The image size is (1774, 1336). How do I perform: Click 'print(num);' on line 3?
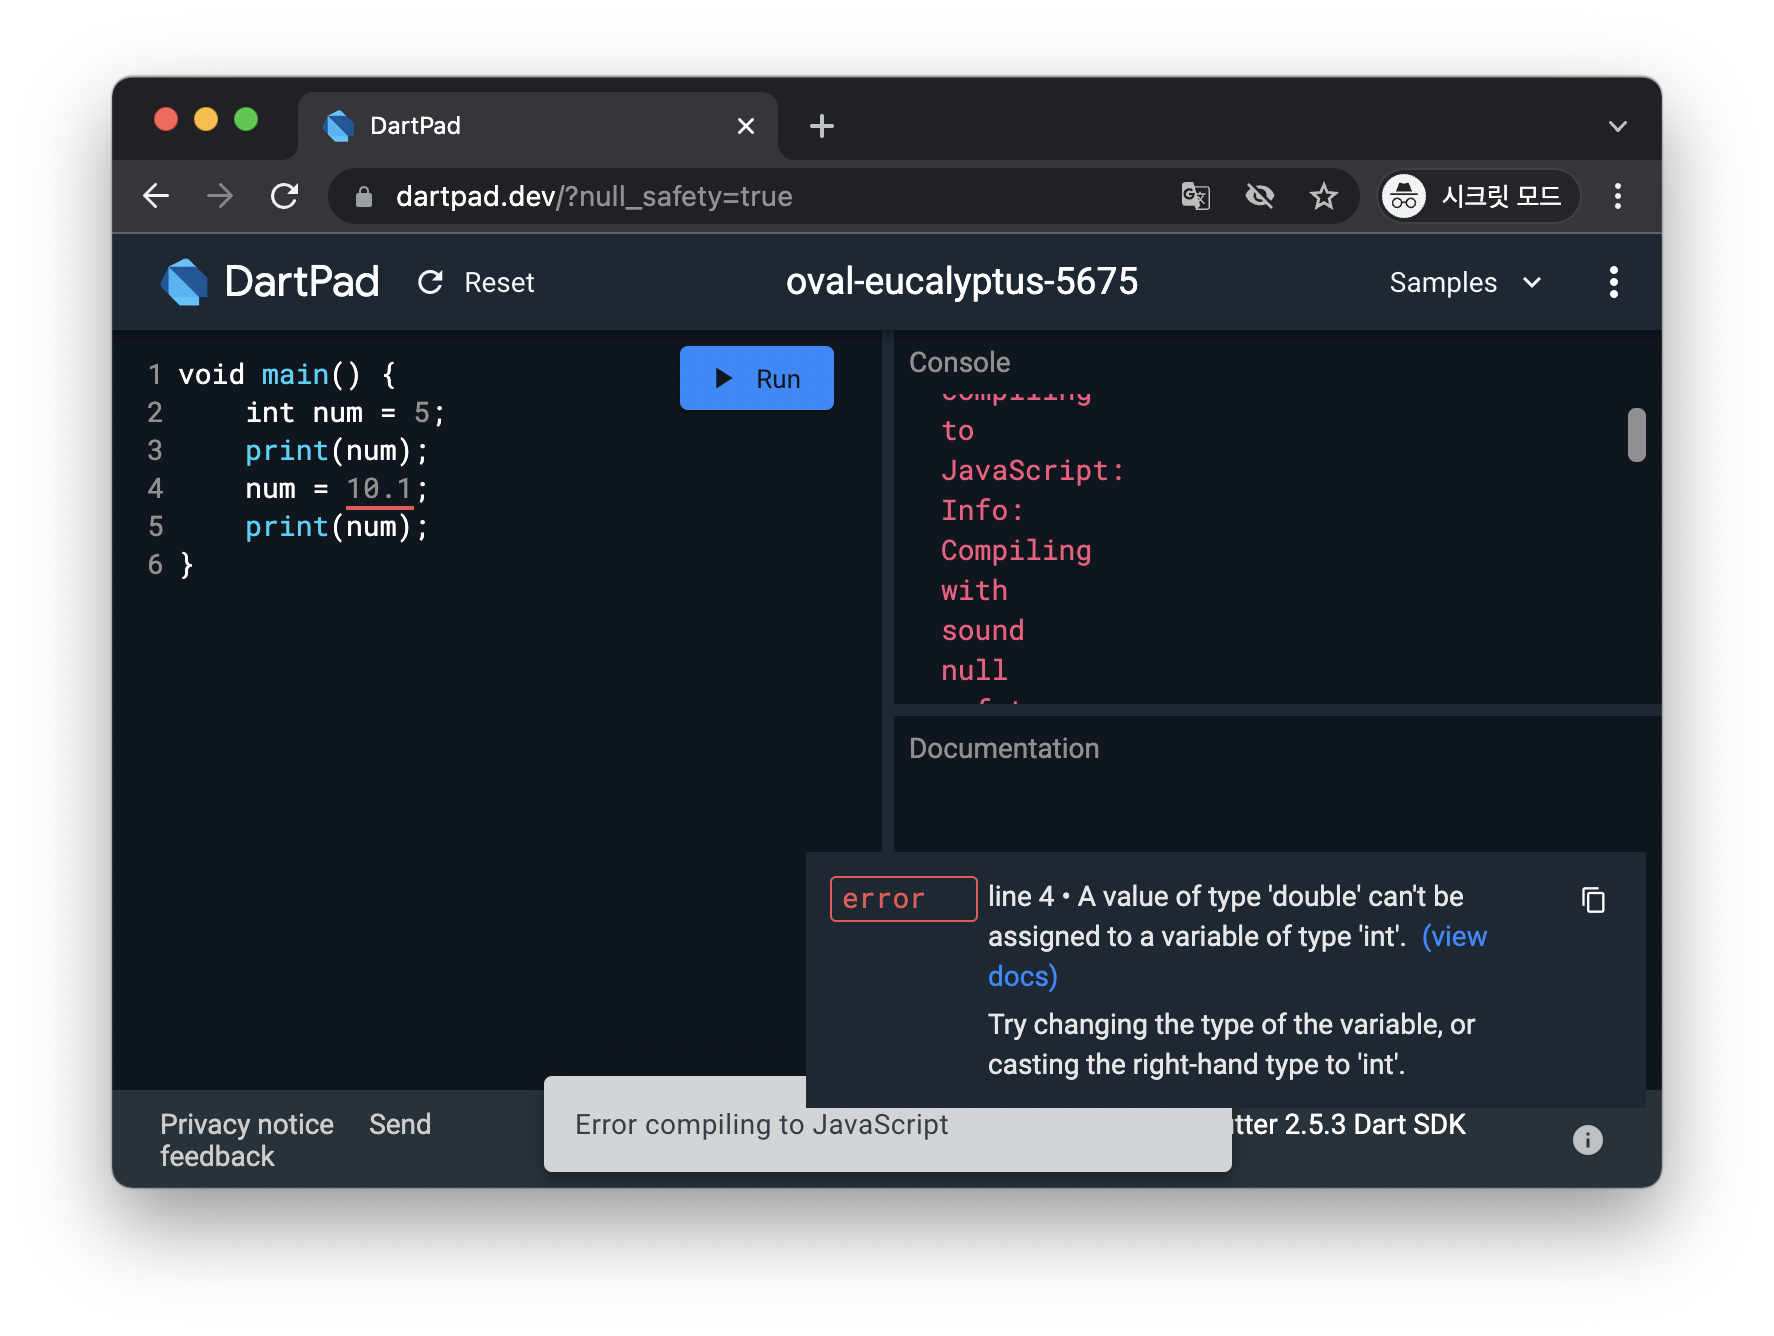[337, 451]
